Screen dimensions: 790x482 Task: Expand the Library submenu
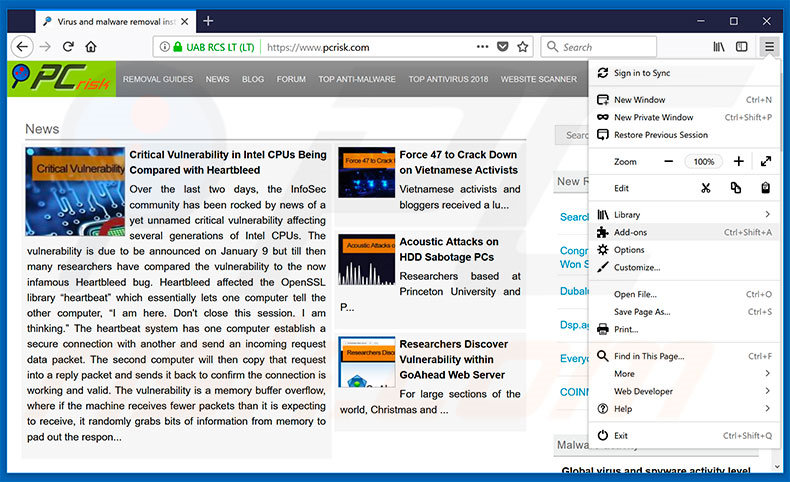click(x=684, y=215)
